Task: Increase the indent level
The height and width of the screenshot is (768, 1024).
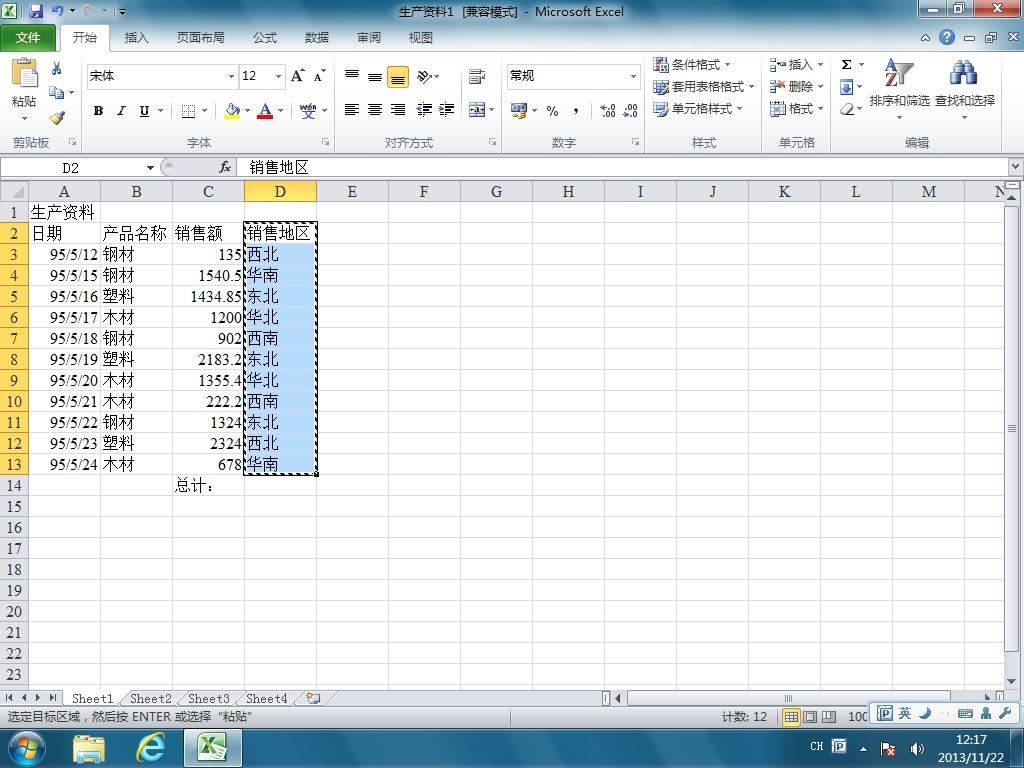Action: point(447,110)
